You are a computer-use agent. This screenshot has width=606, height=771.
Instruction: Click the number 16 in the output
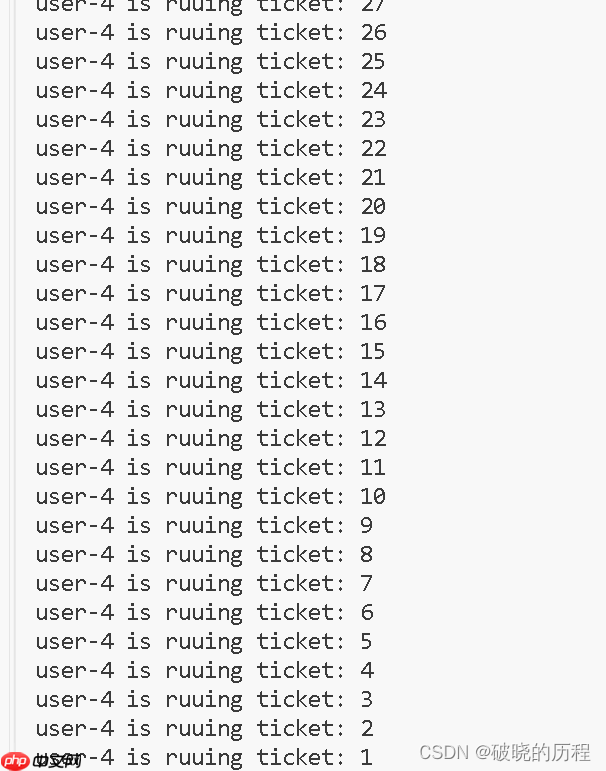pyautogui.click(x=373, y=323)
